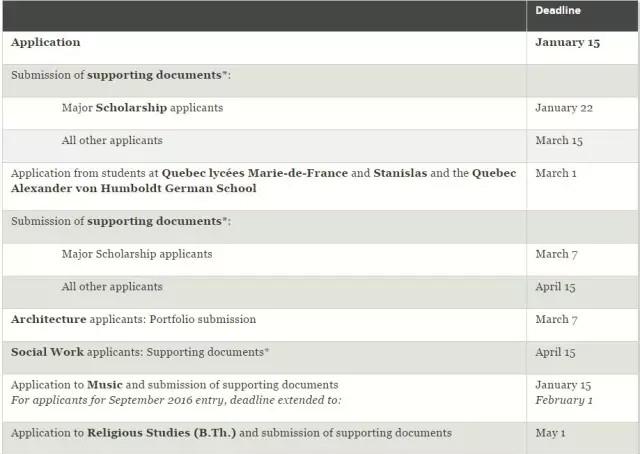The image size is (640, 454).
Task: Select the March 15 deadline cell
Action: pyautogui.click(x=558, y=141)
